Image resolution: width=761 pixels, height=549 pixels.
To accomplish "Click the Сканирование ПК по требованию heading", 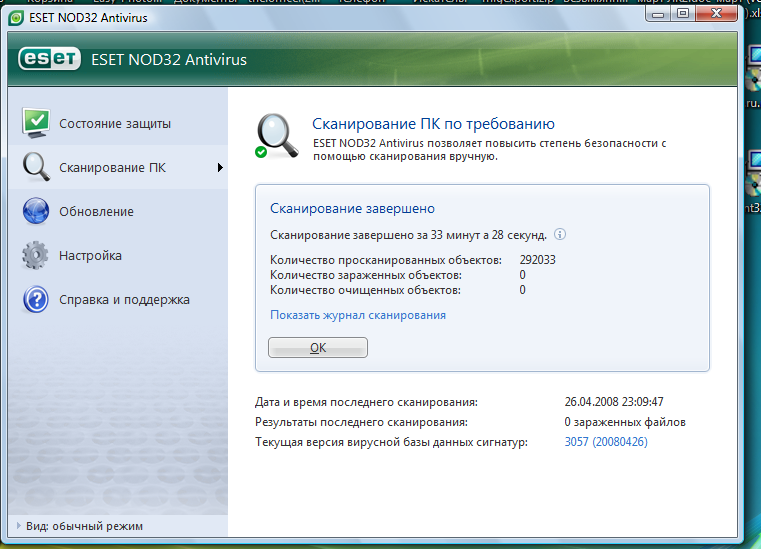I will click(433, 124).
